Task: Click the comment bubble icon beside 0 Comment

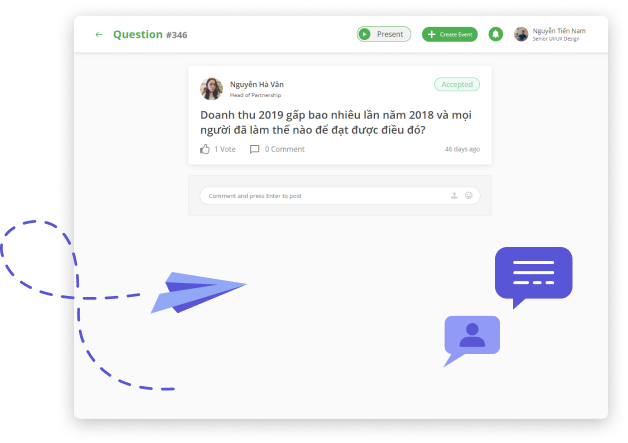Action: (x=254, y=149)
